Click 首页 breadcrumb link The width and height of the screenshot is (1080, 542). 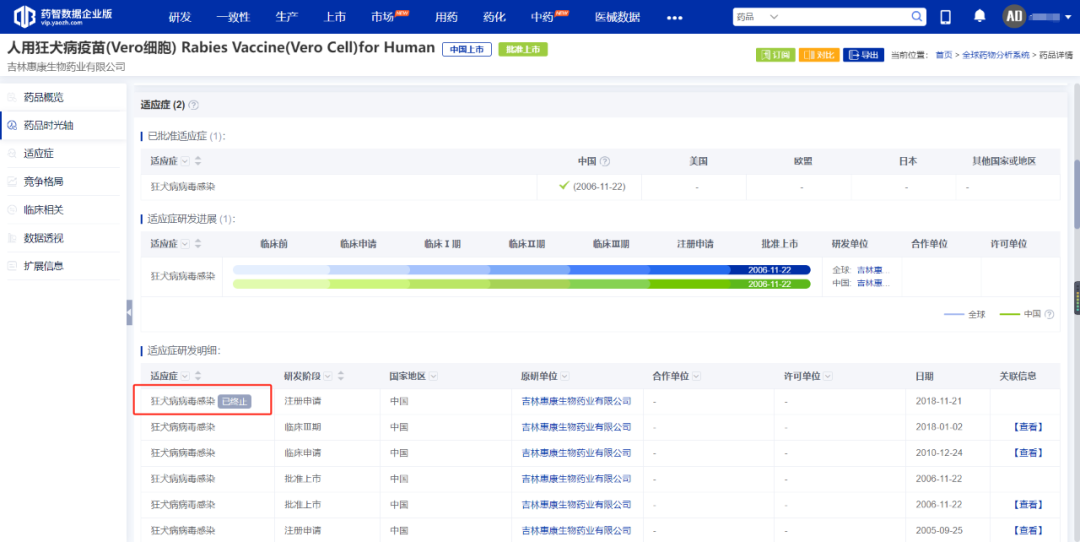(944, 55)
